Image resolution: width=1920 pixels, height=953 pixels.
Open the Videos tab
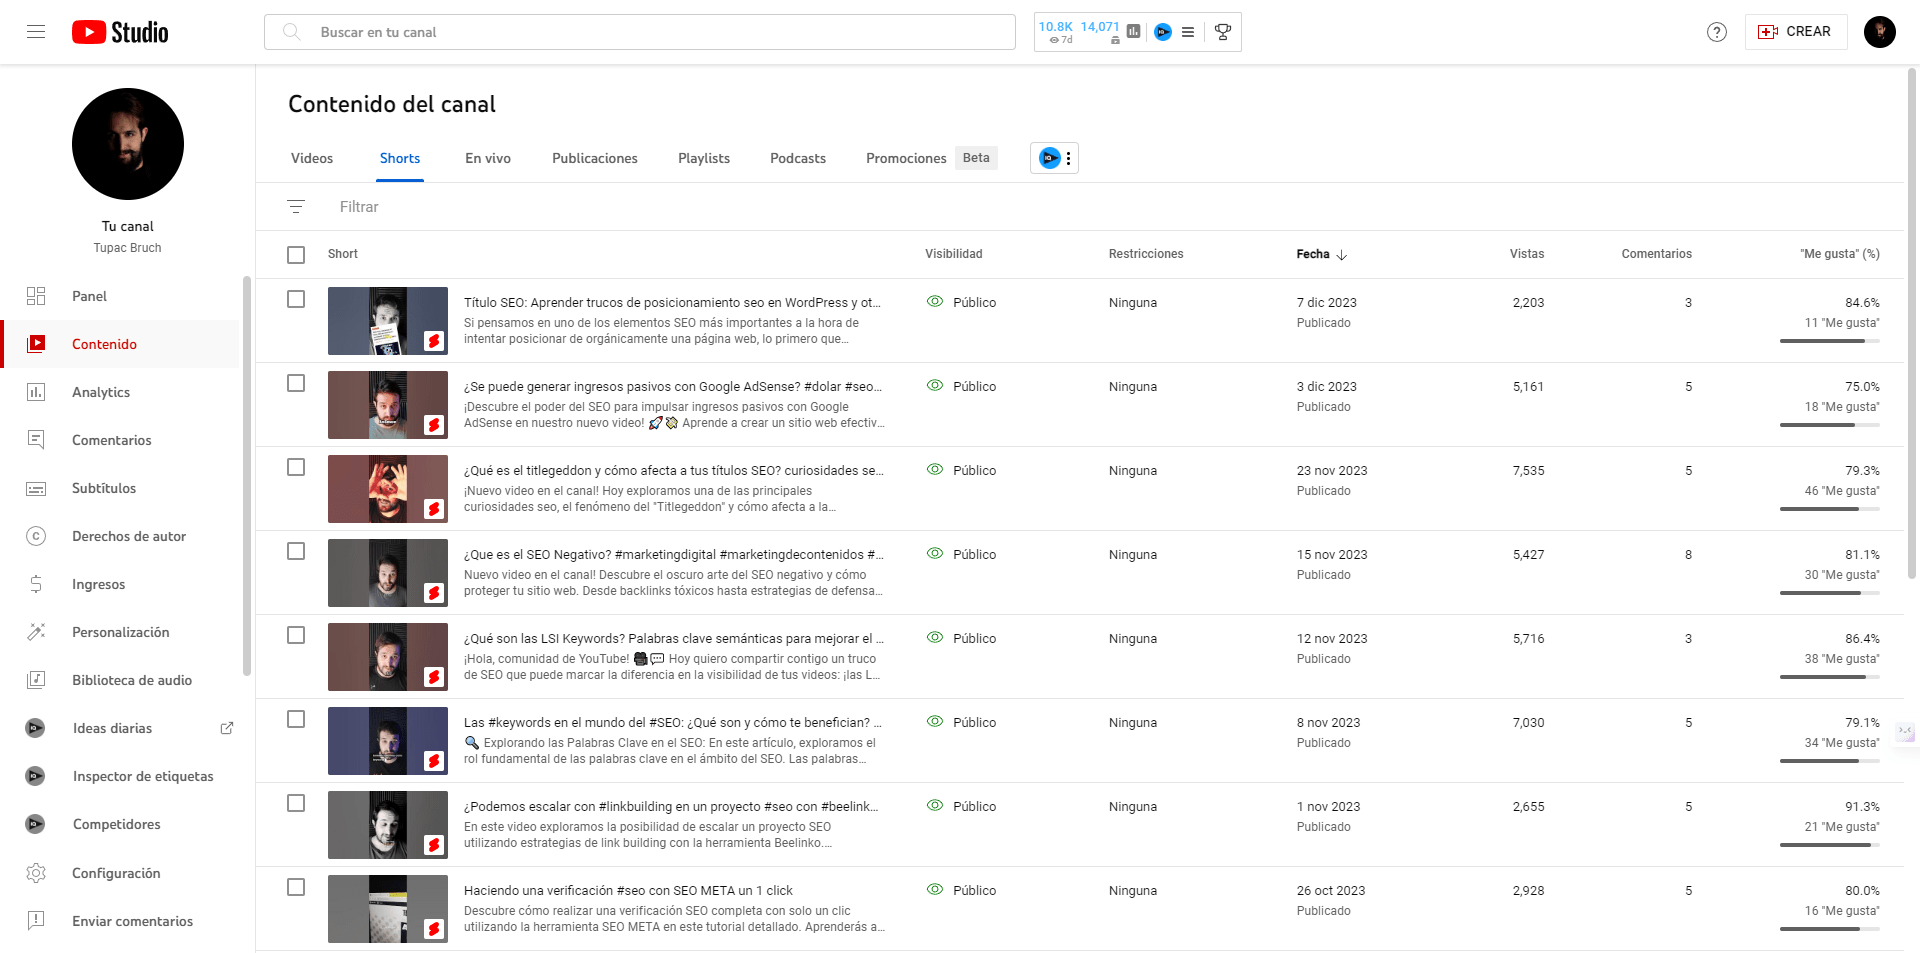coord(311,158)
